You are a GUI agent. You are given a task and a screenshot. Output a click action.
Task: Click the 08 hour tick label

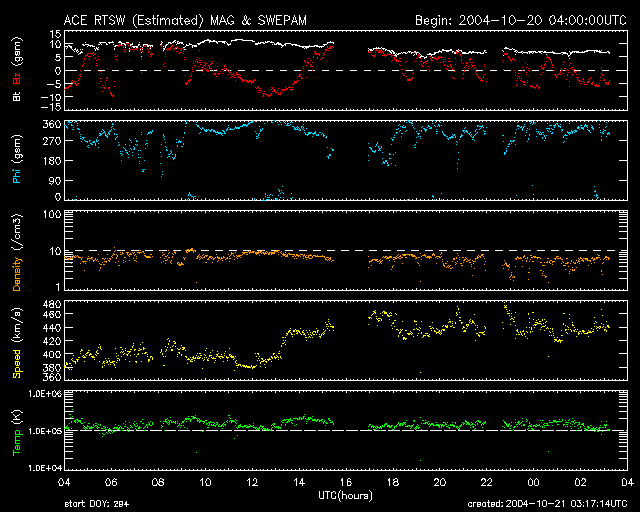coord(158,482)
